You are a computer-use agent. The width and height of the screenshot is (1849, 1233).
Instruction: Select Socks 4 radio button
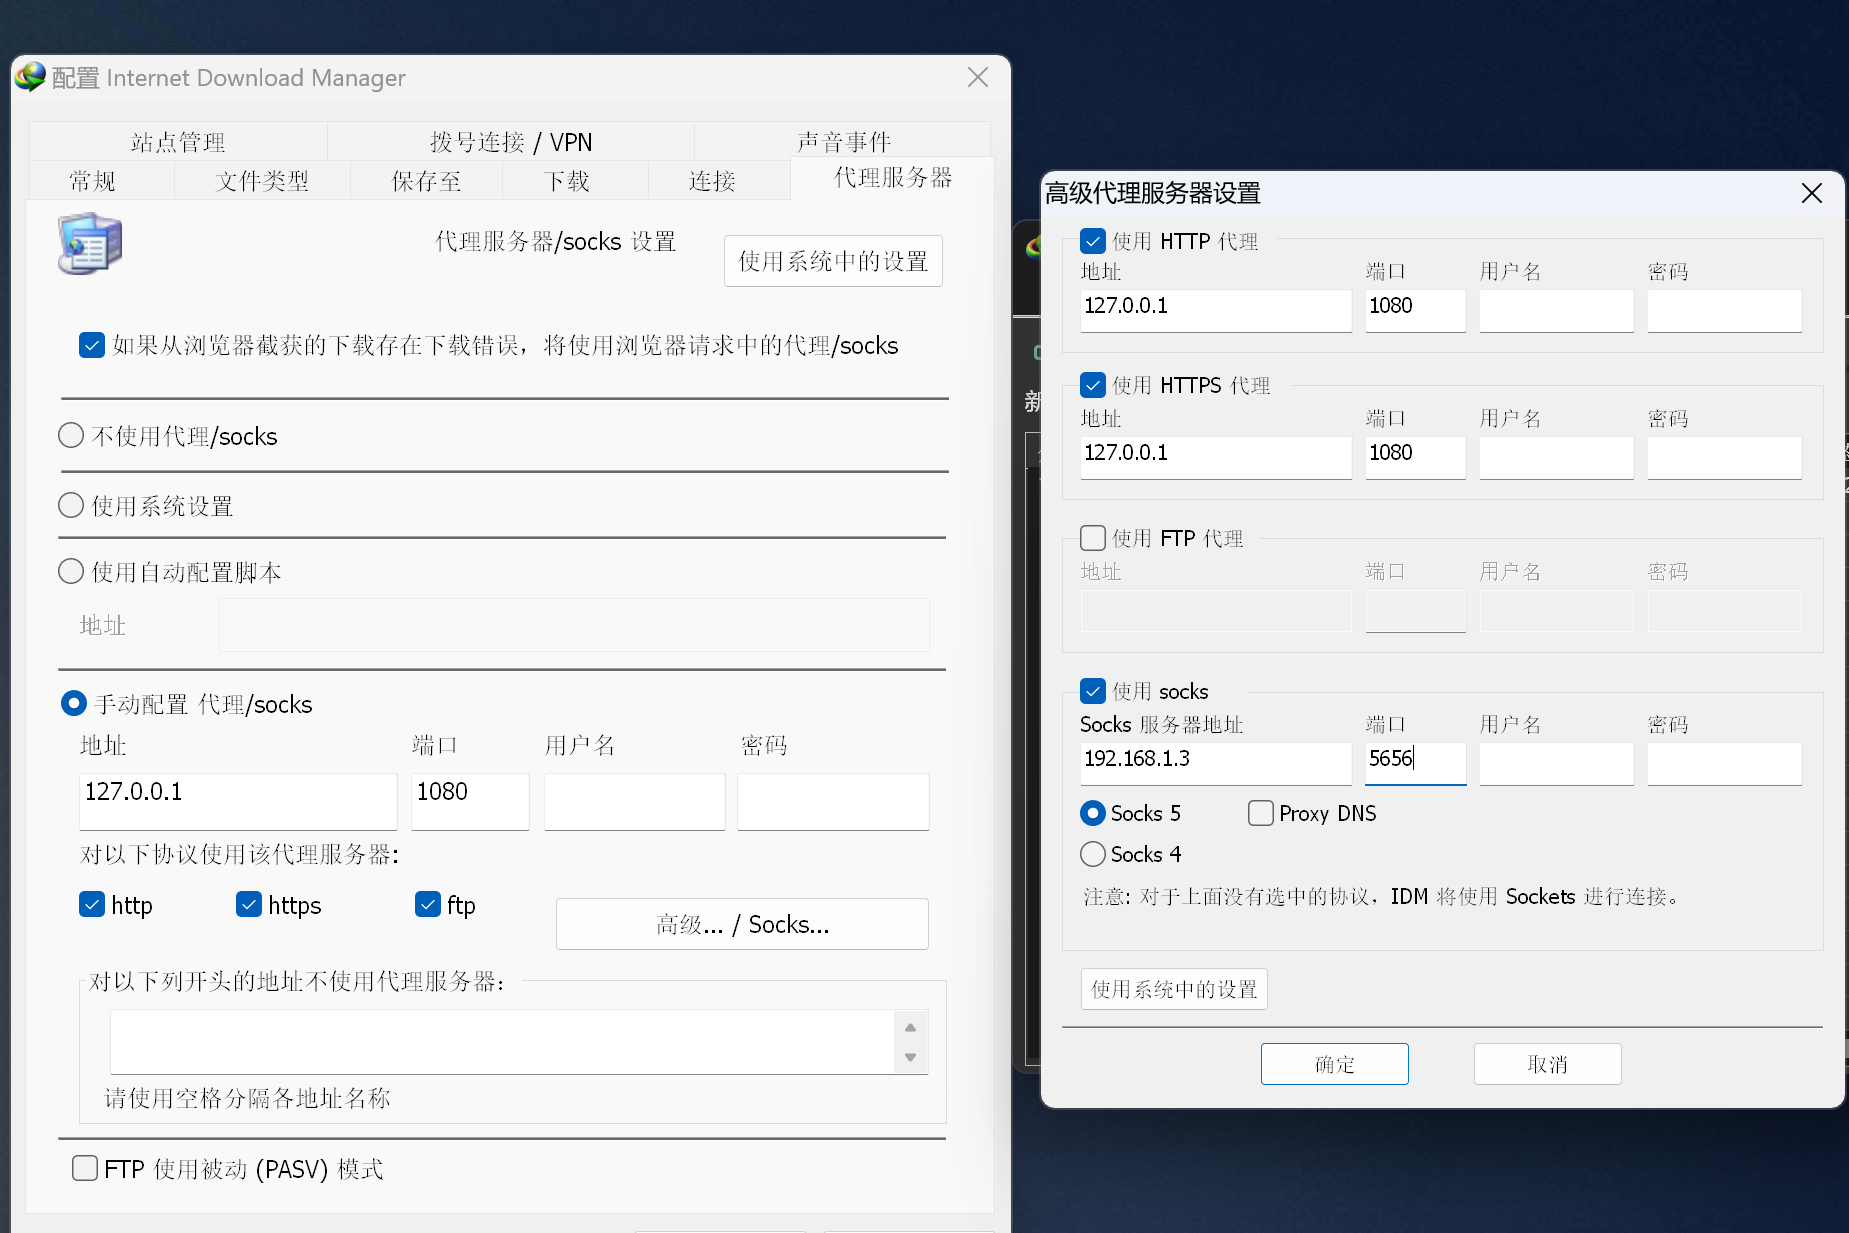coord(1093,854)
